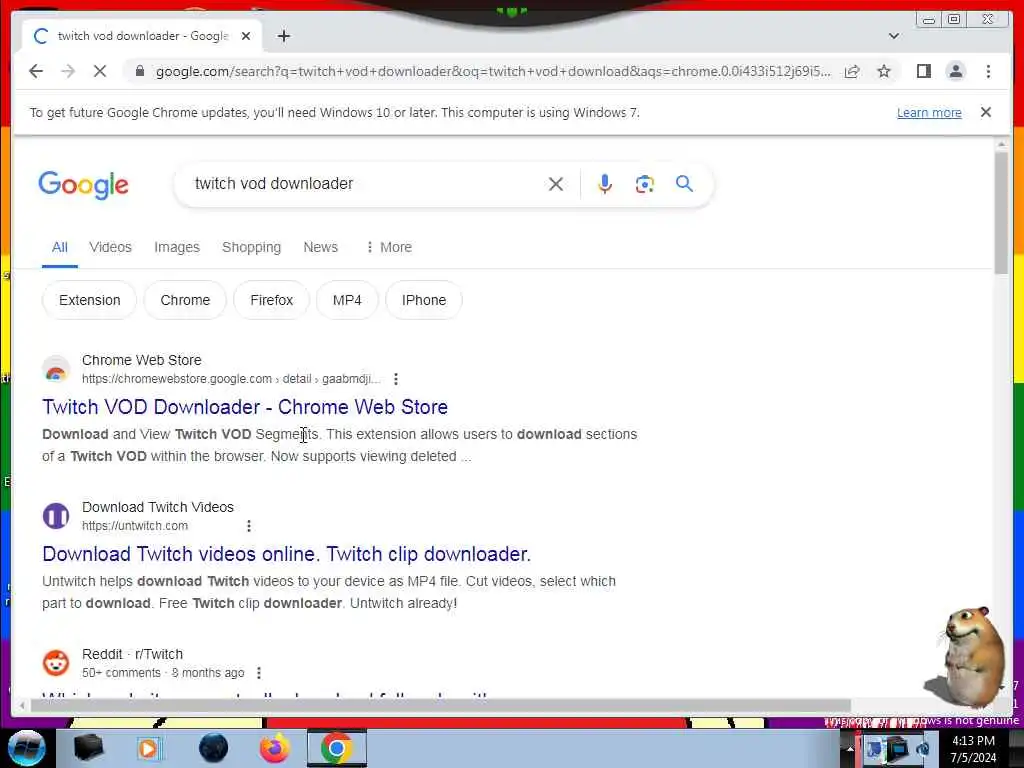Open Twitch VOD Downloader Chrome Web Store result
1024x768 pixels.
click(x=245, y=407)
